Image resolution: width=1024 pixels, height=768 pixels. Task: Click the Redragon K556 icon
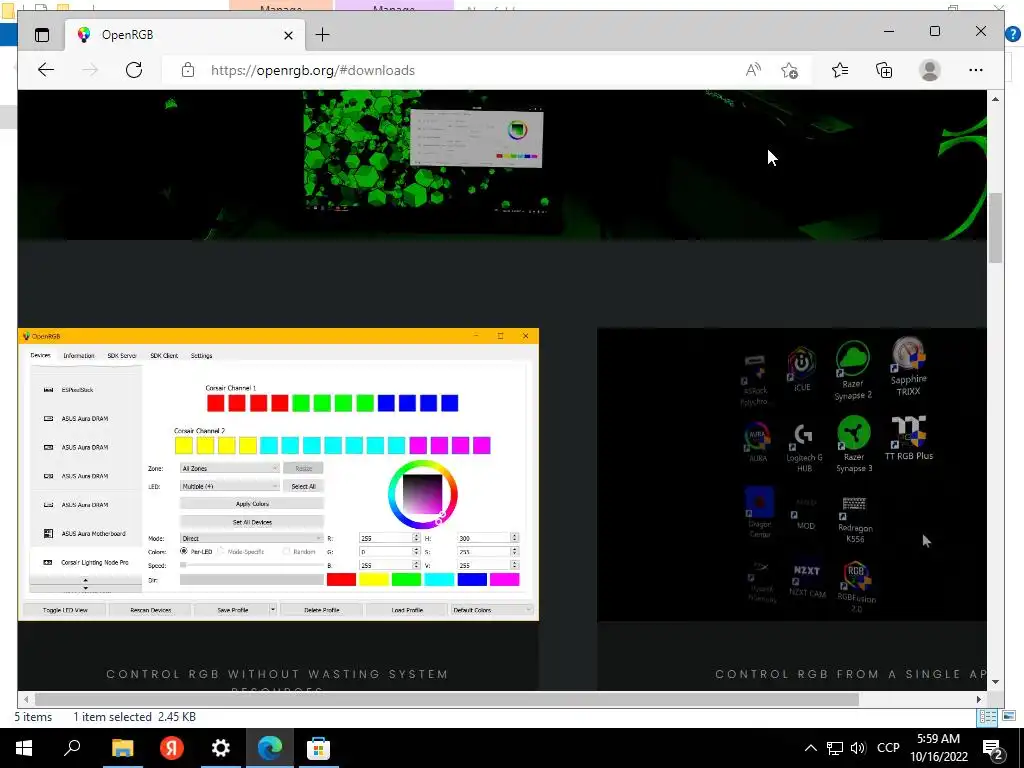click(x=855, y=520)
